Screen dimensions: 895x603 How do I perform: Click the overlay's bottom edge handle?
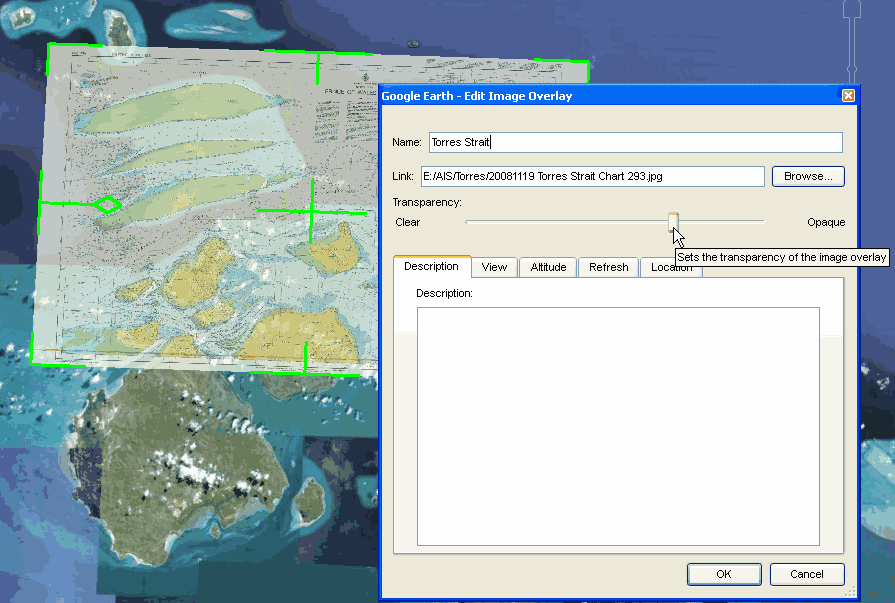(x=305, y=359)
